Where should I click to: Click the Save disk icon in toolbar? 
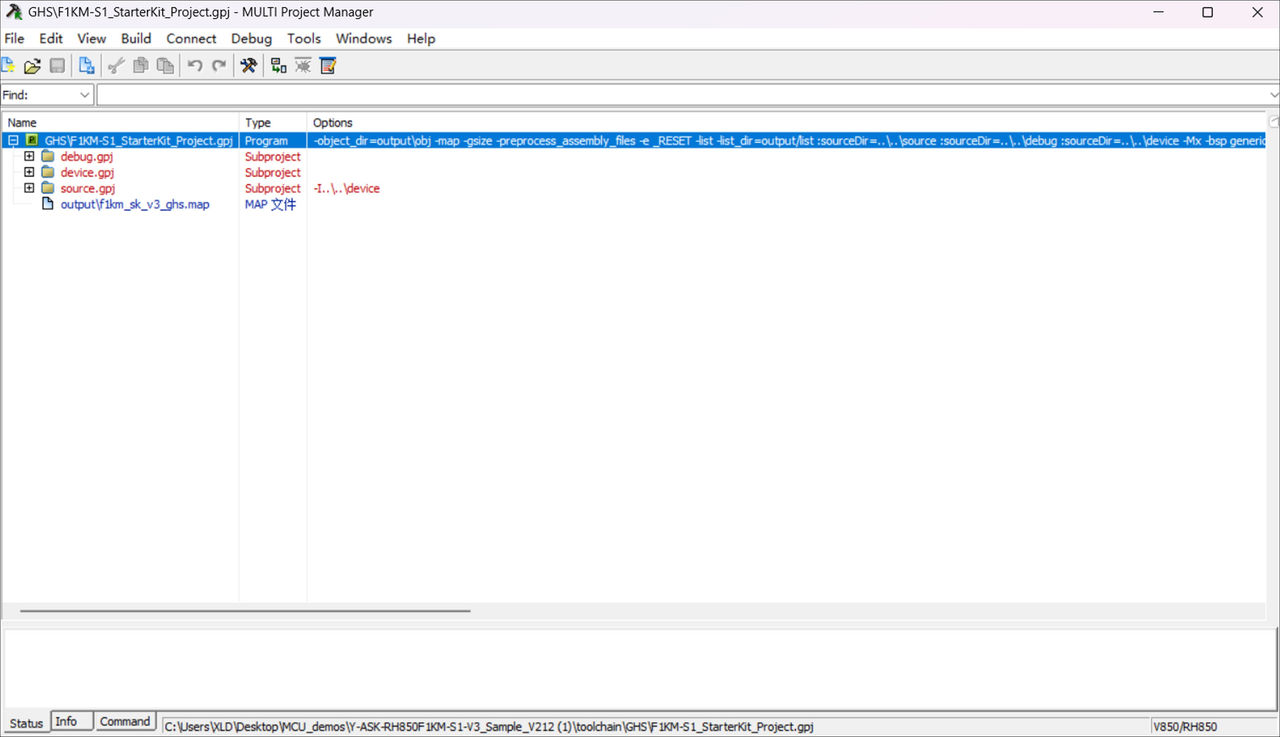coord(57,66)
